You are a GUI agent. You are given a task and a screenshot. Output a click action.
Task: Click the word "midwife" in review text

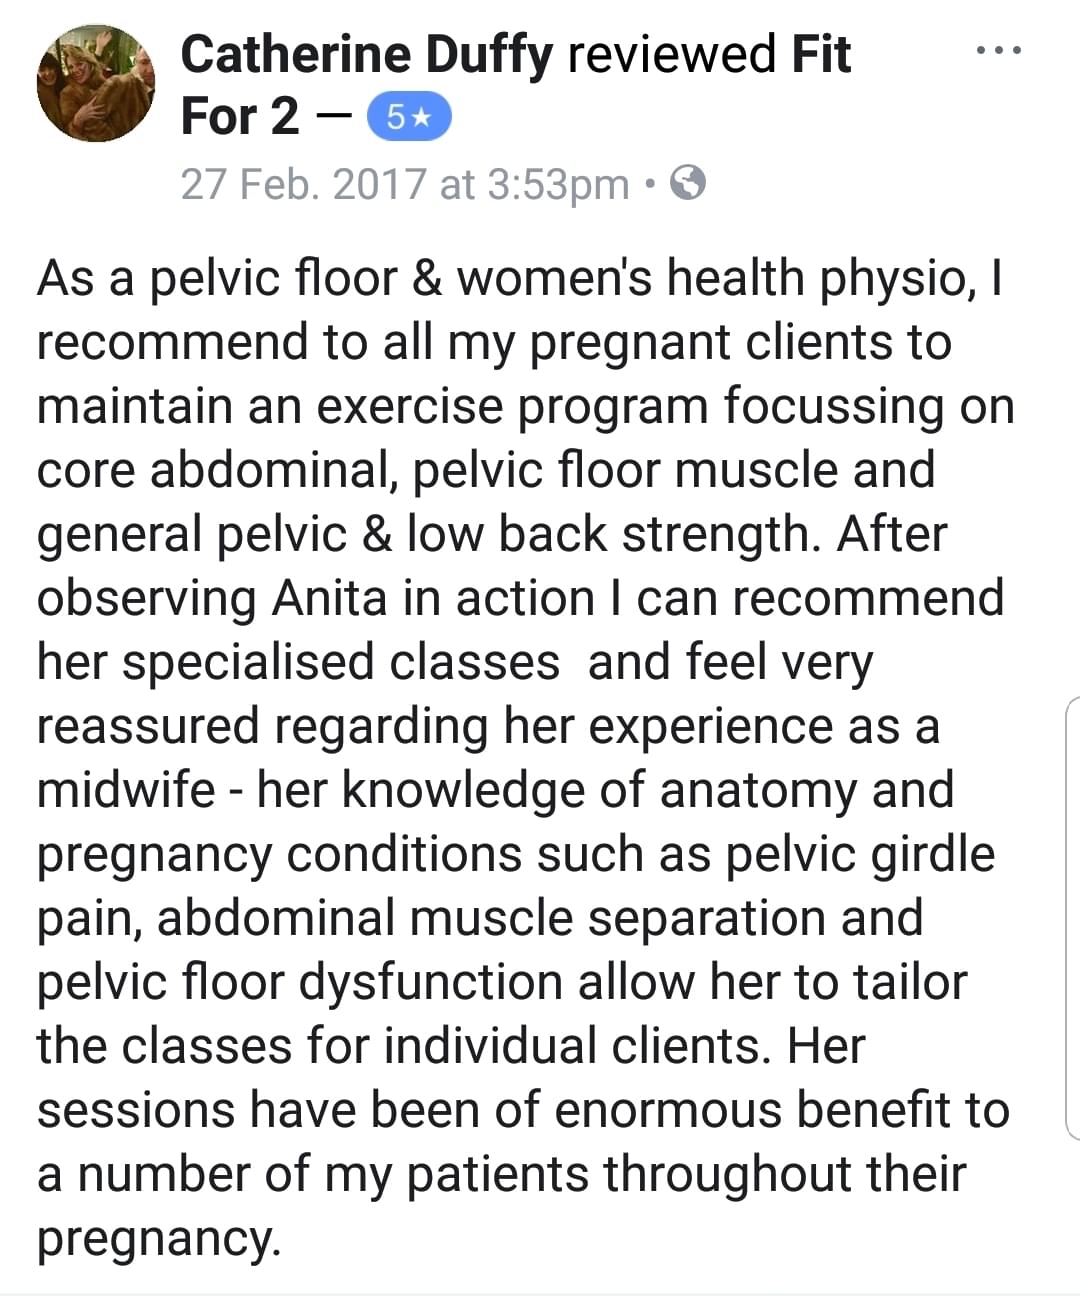pos(126,790)
